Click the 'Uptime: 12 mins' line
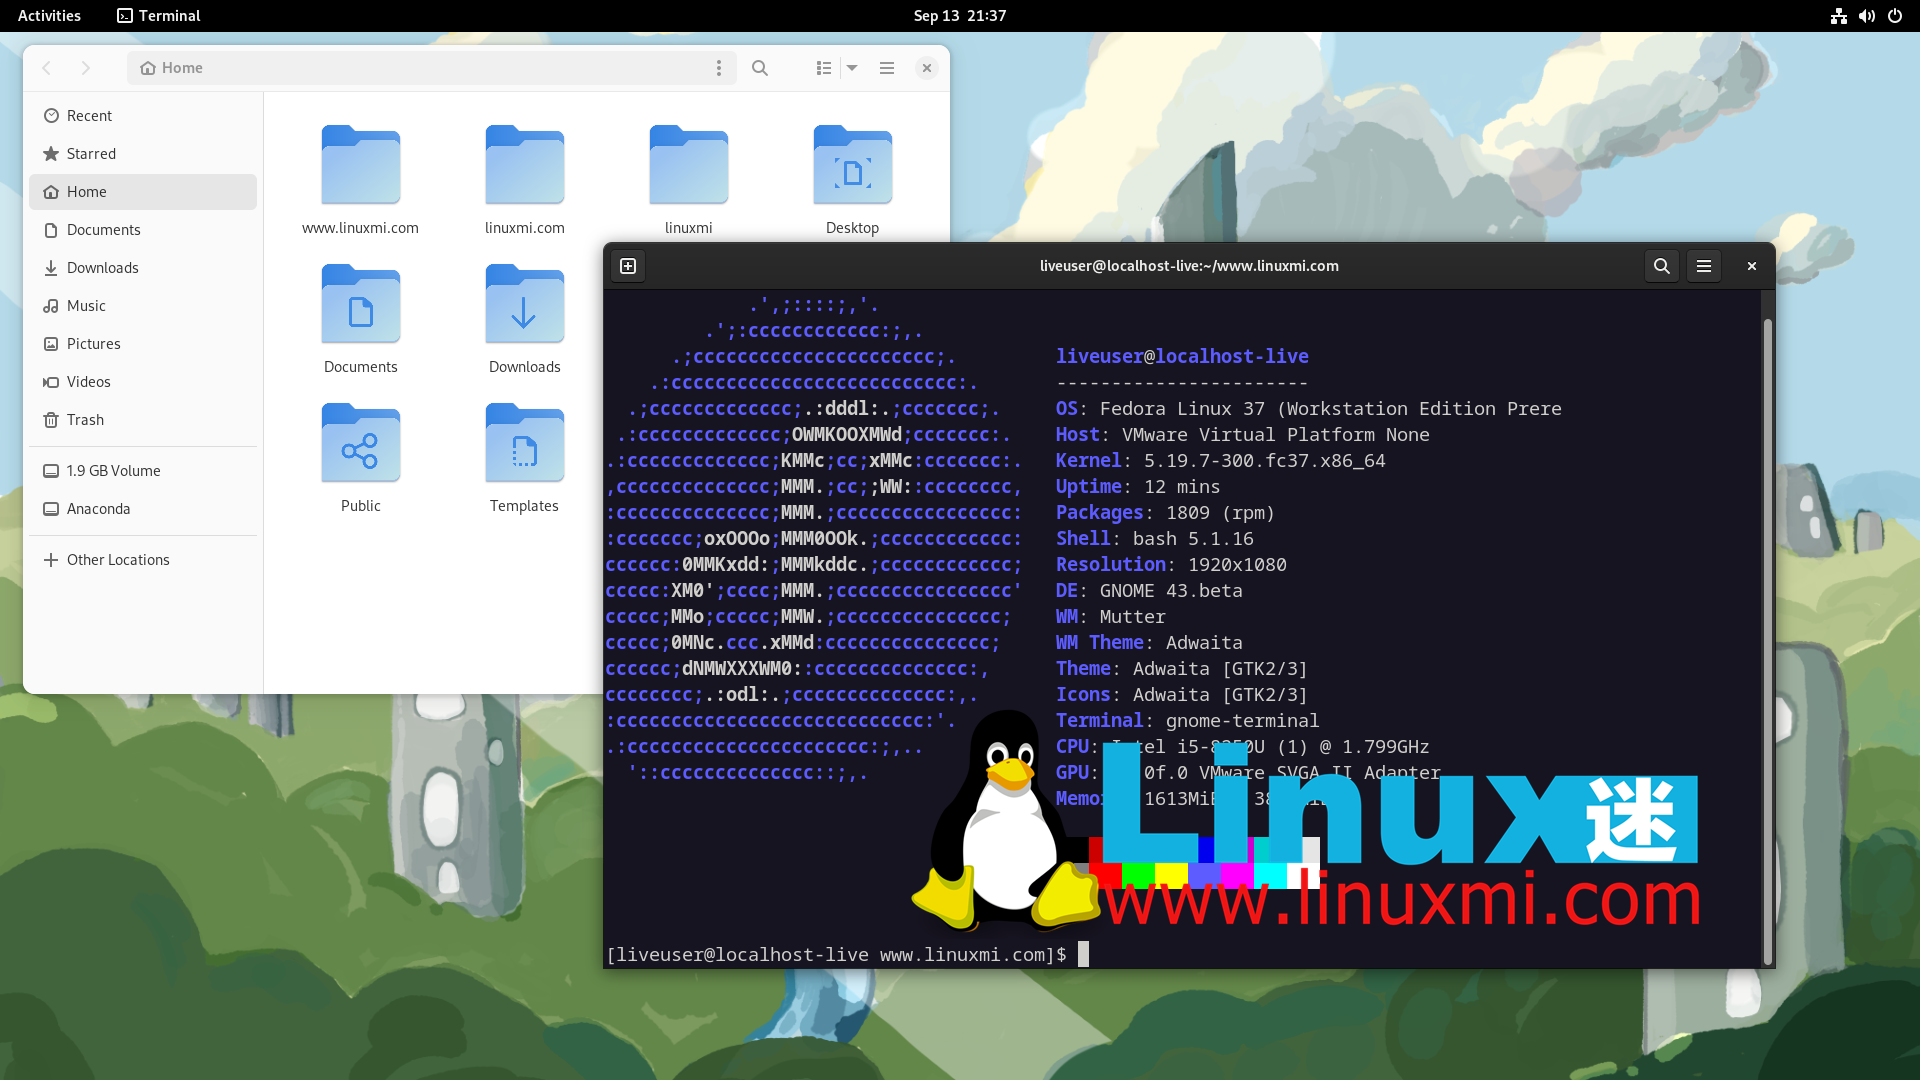Viewport: 1920px width, 1080px height. coord(1138,487)
